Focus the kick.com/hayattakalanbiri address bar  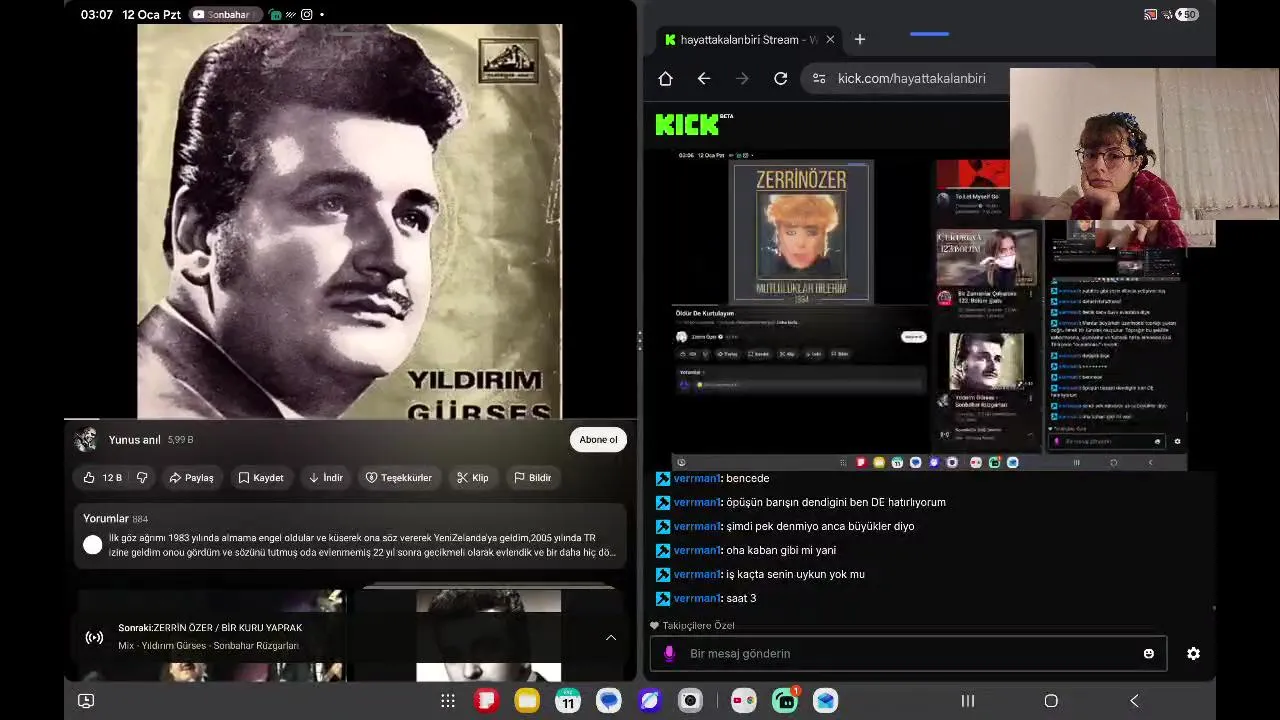point(911,78)
